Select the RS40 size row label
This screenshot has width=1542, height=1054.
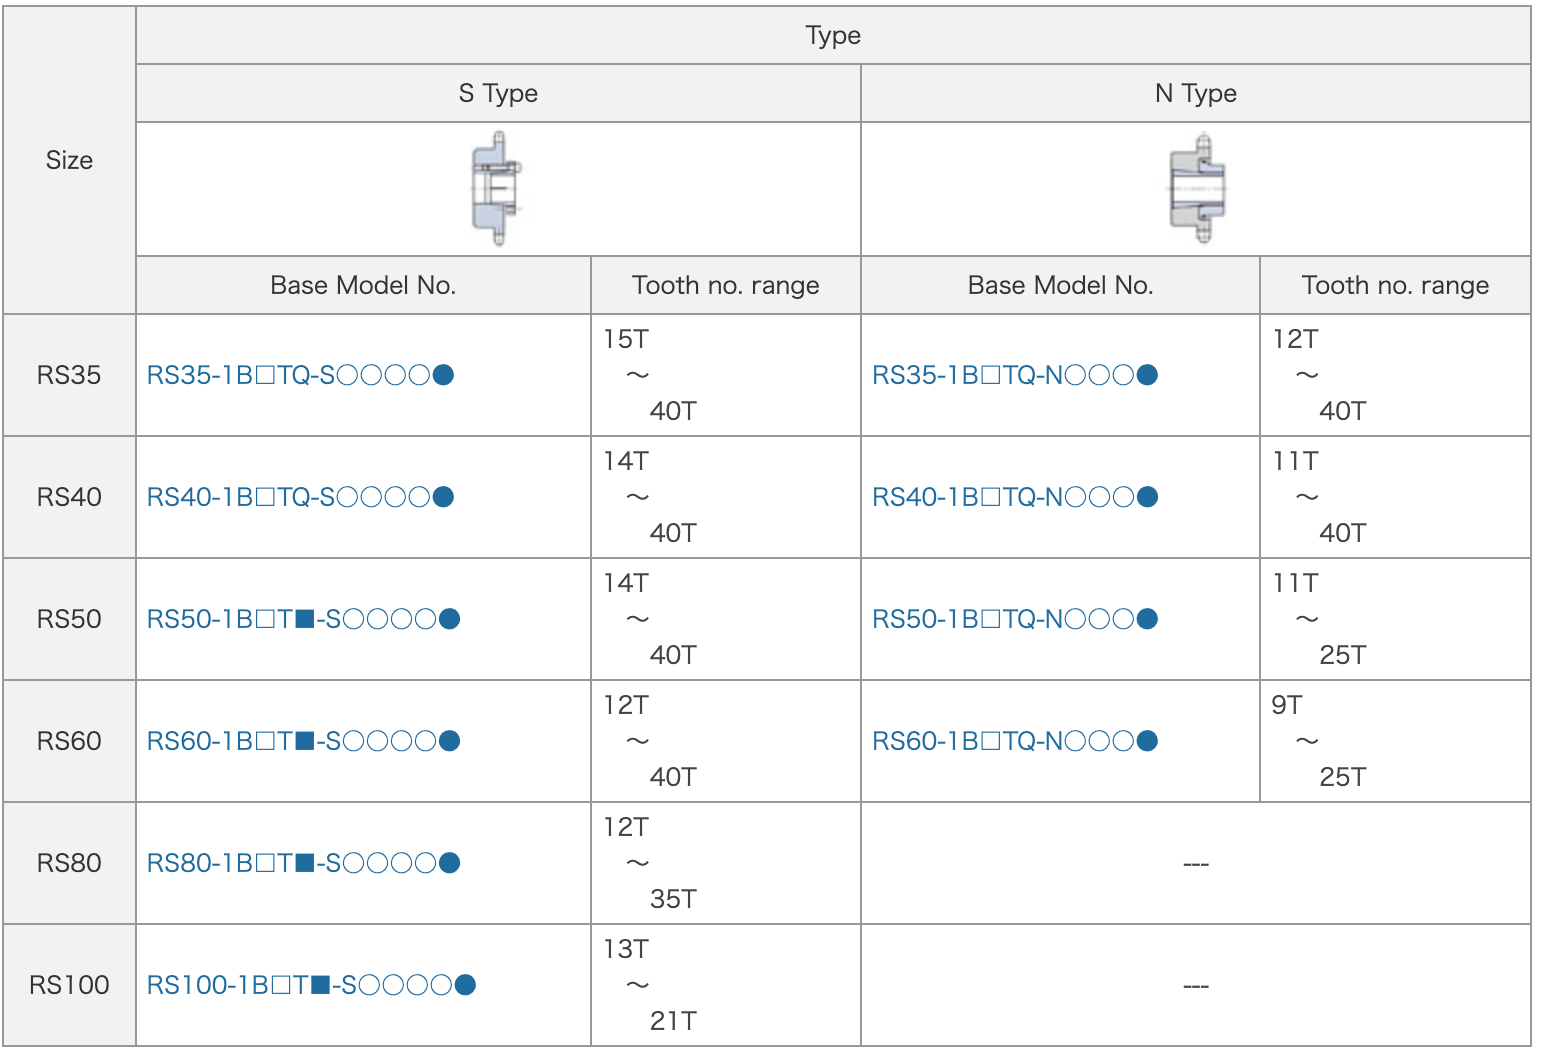[x=69, y=497]
